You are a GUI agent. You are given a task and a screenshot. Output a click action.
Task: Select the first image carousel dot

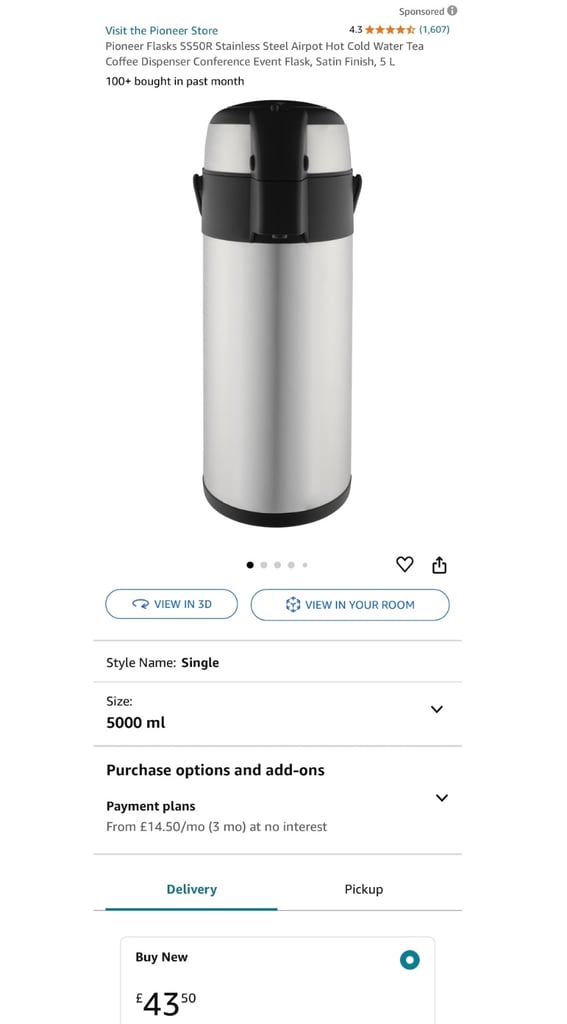(250, 565)
